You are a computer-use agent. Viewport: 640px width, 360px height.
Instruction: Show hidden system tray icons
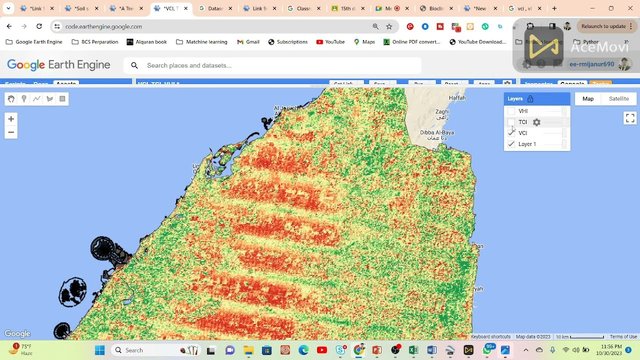coord(526,350)
